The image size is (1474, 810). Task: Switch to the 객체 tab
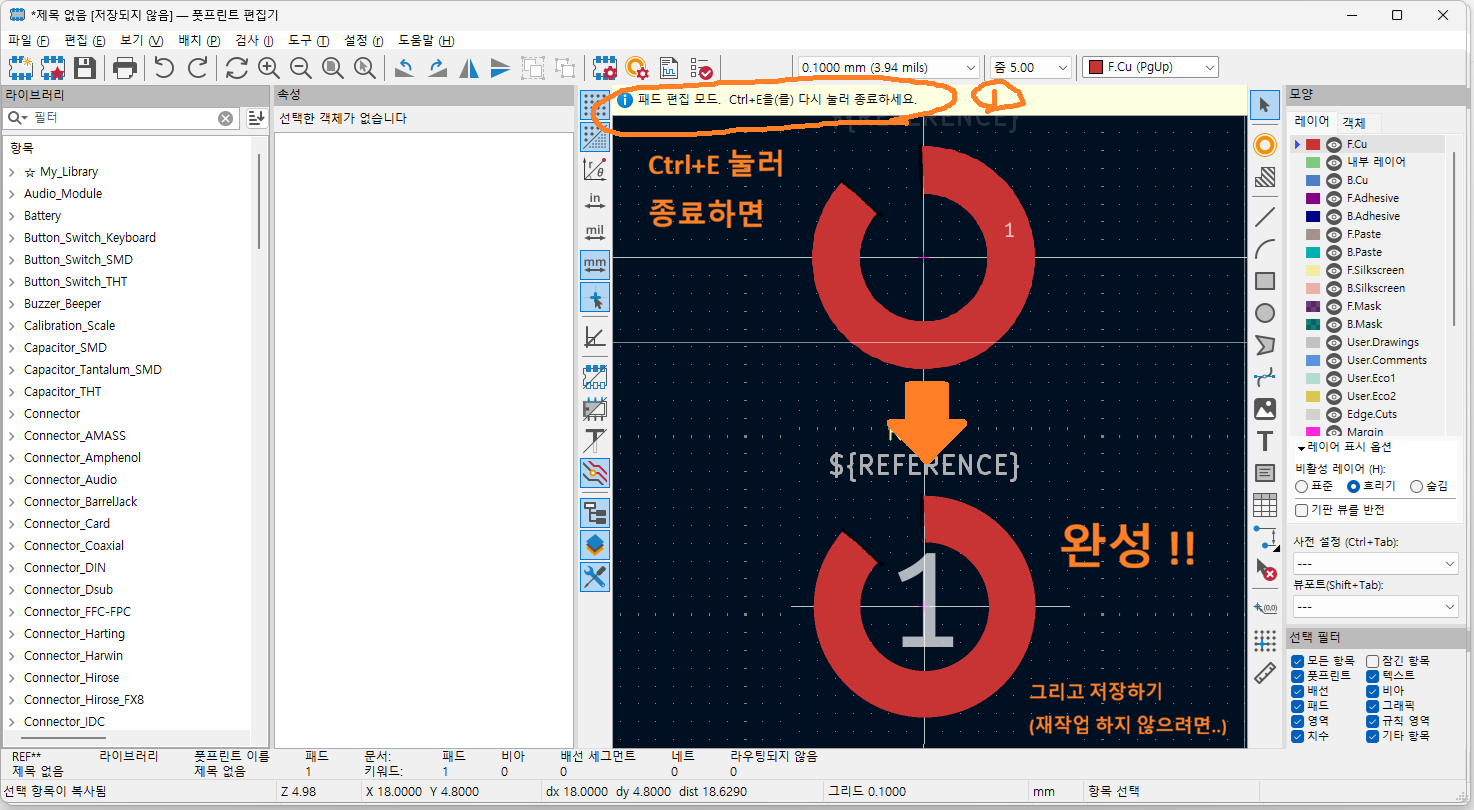coord(1353,122)
